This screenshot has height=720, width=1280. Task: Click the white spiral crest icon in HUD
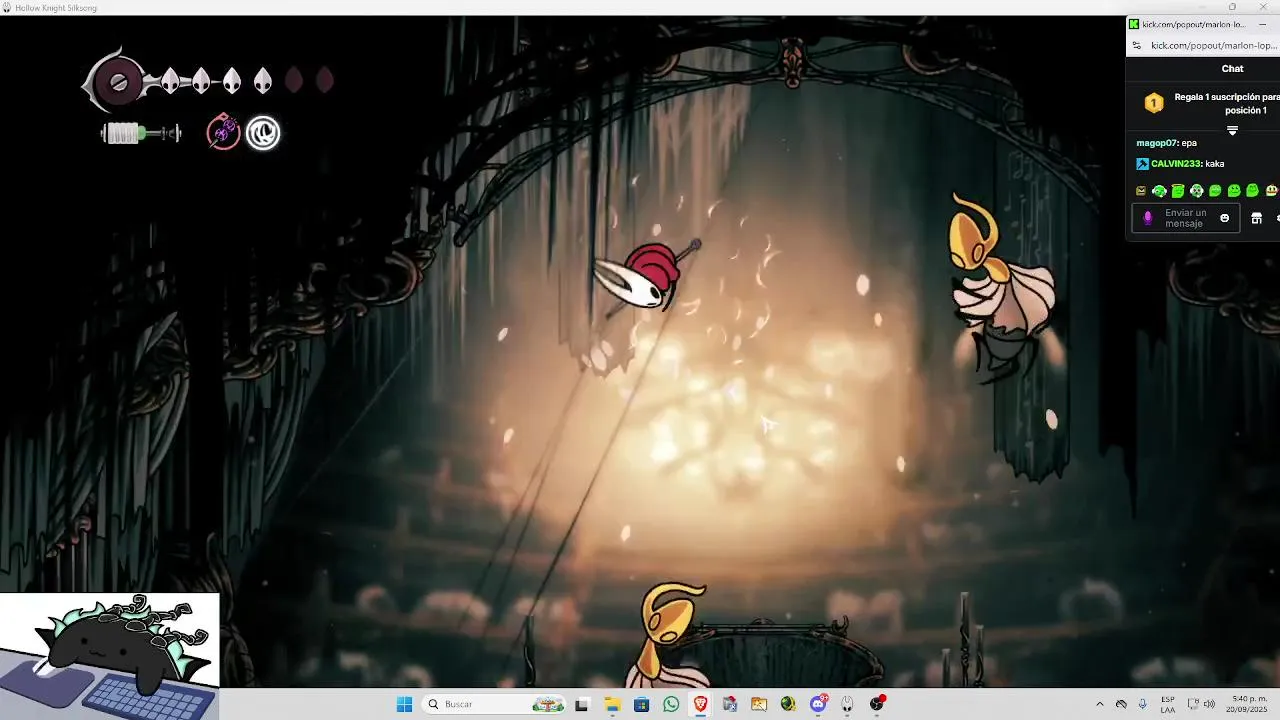(263, 133)
